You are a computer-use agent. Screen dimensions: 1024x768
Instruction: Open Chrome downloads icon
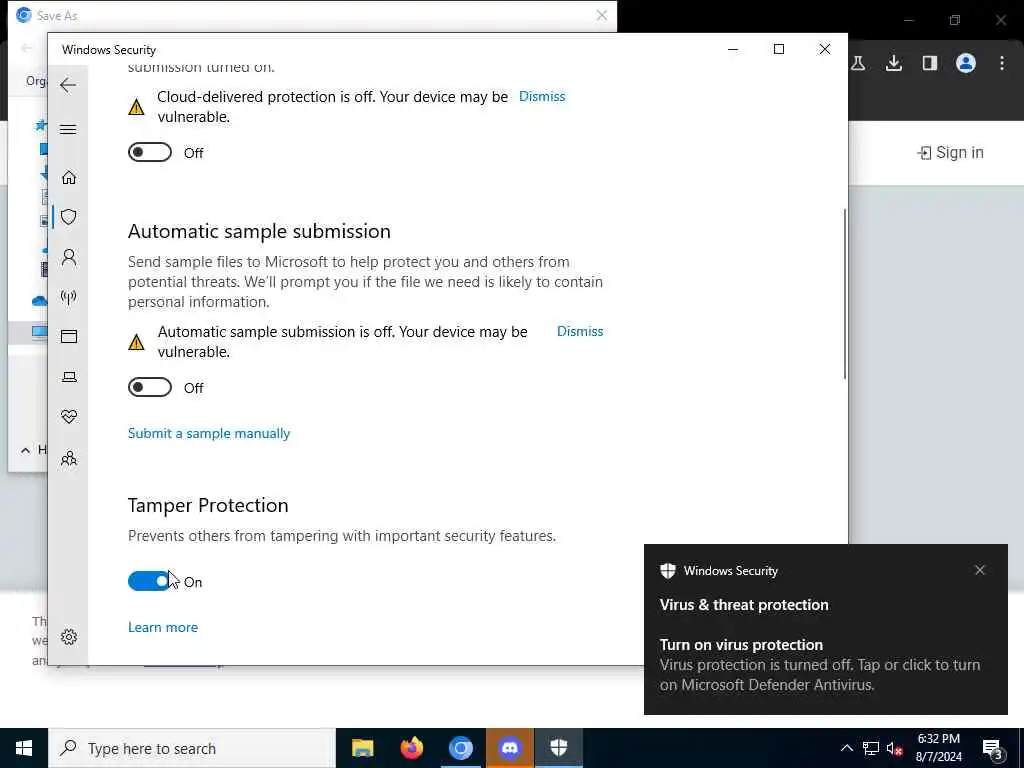point(894,63)
